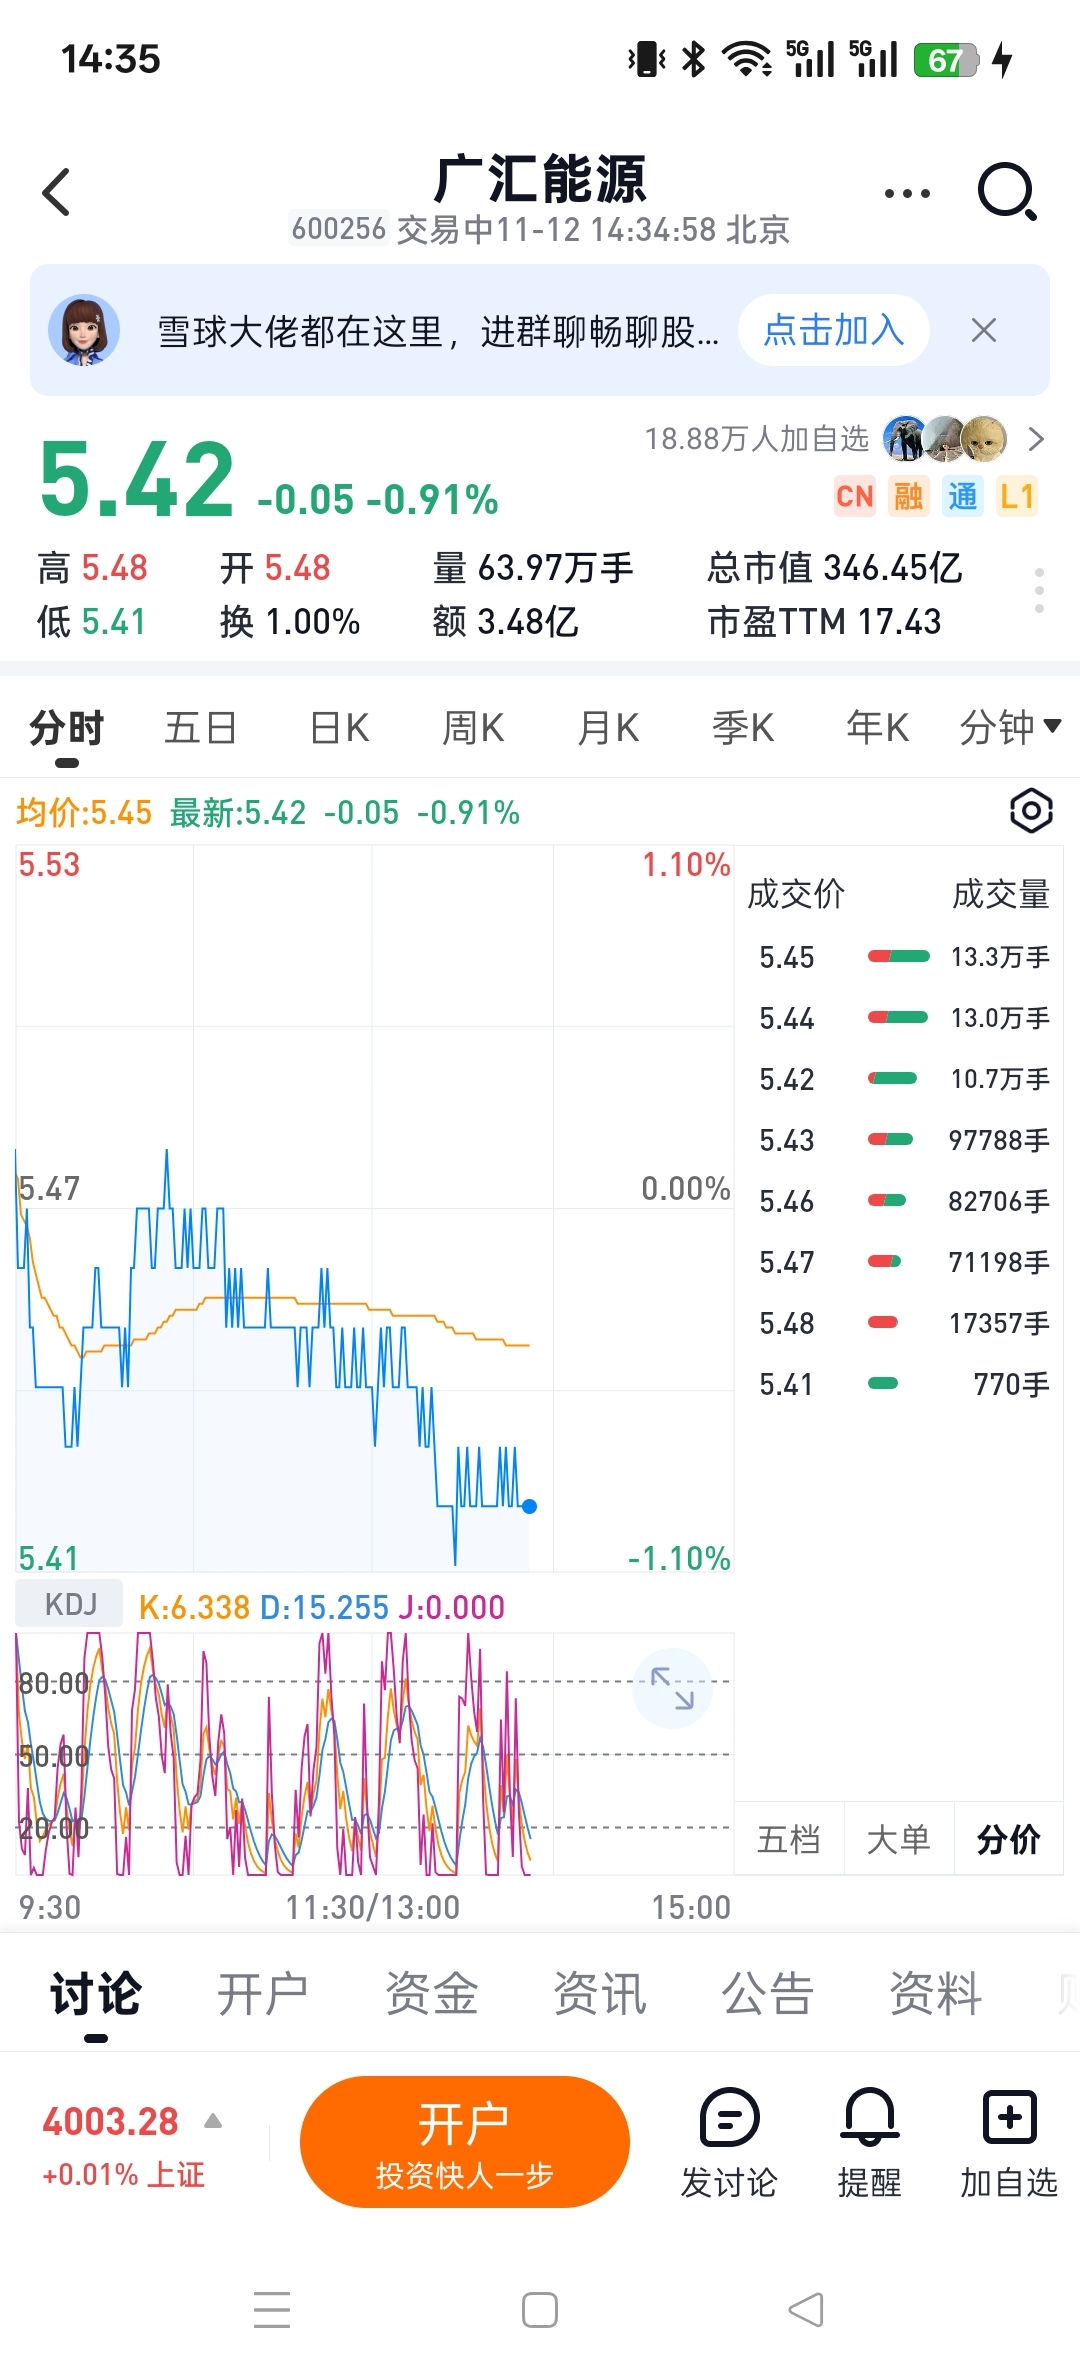Tap the back arrow icon

pyautogui.click(x=57, y=192)
